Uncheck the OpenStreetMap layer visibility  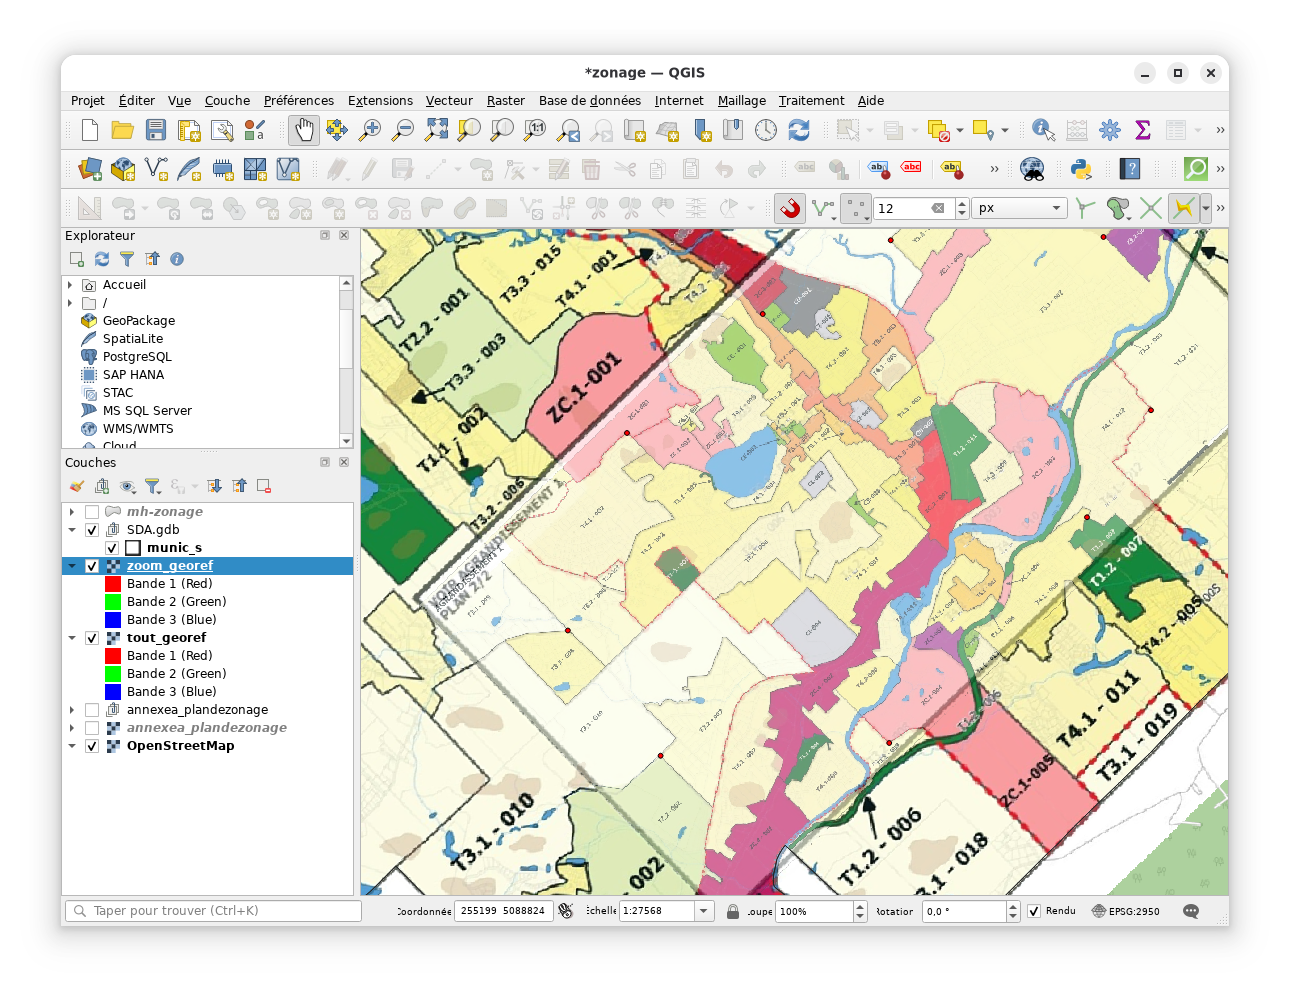(x=92, y=746)
